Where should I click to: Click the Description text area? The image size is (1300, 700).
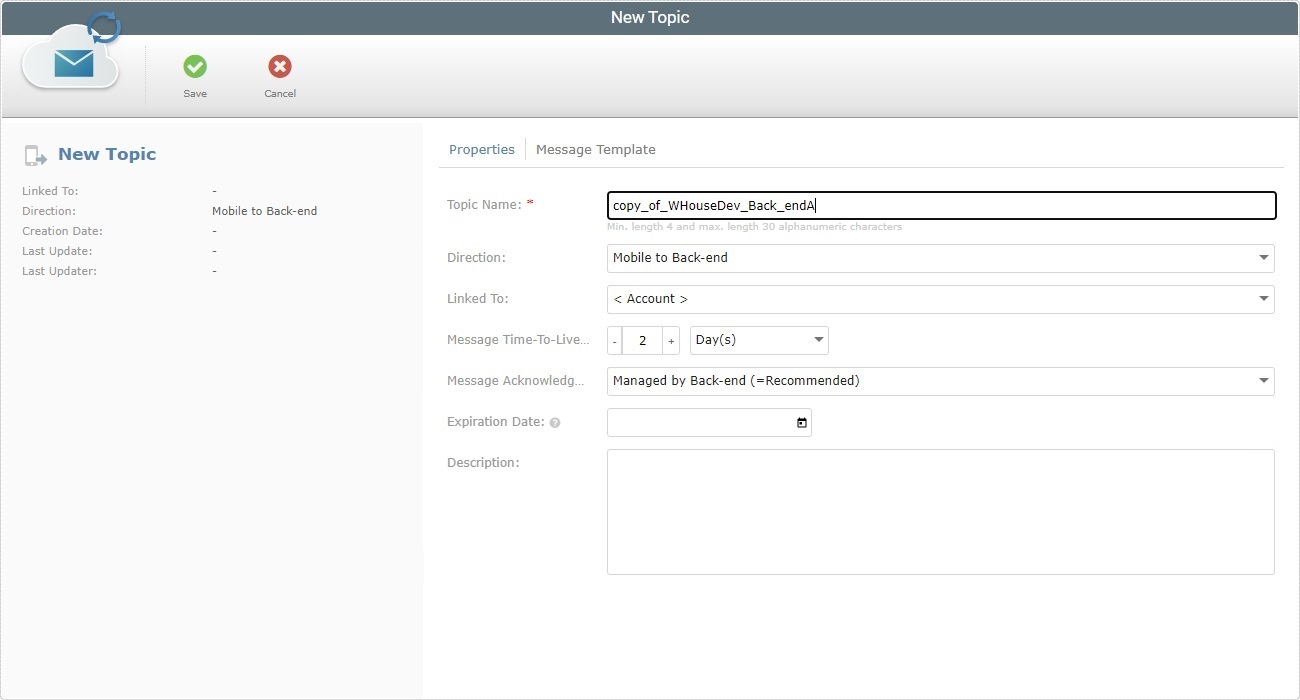click(940, 510)
